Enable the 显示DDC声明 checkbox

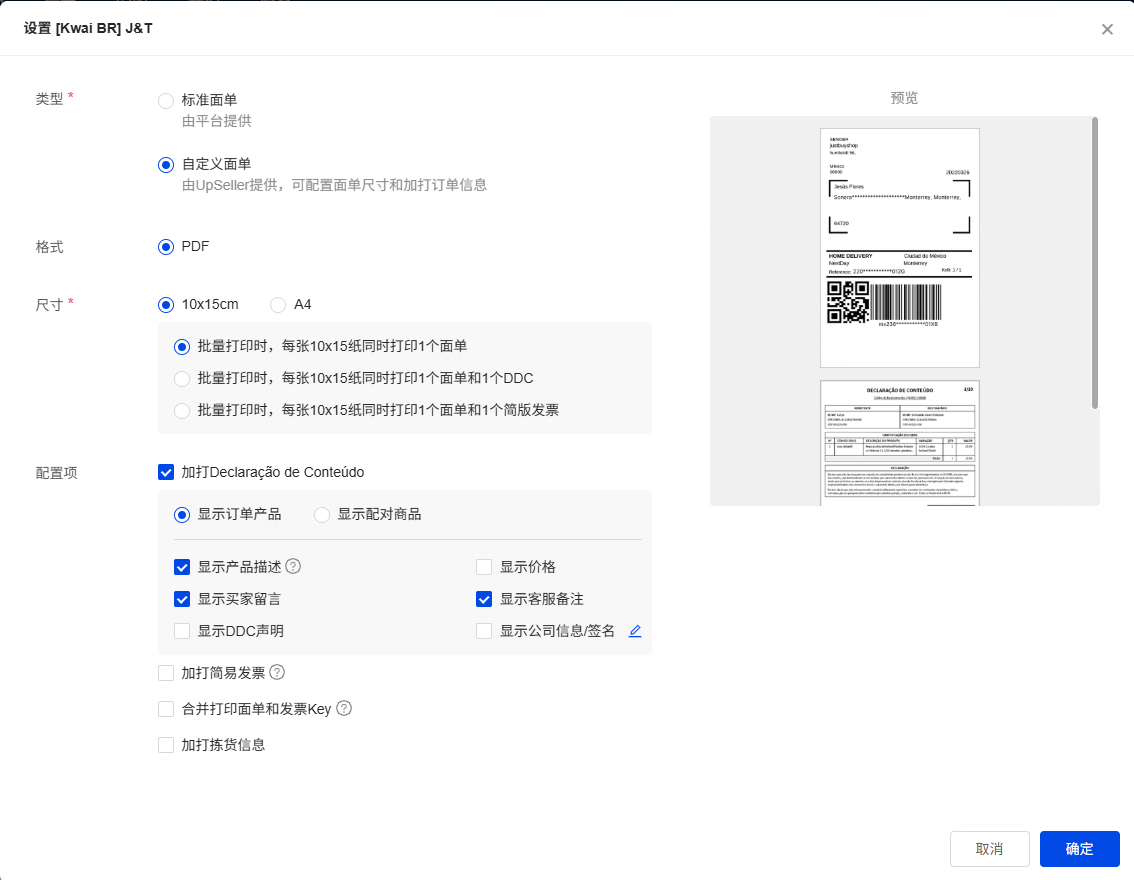click(182, 631)
